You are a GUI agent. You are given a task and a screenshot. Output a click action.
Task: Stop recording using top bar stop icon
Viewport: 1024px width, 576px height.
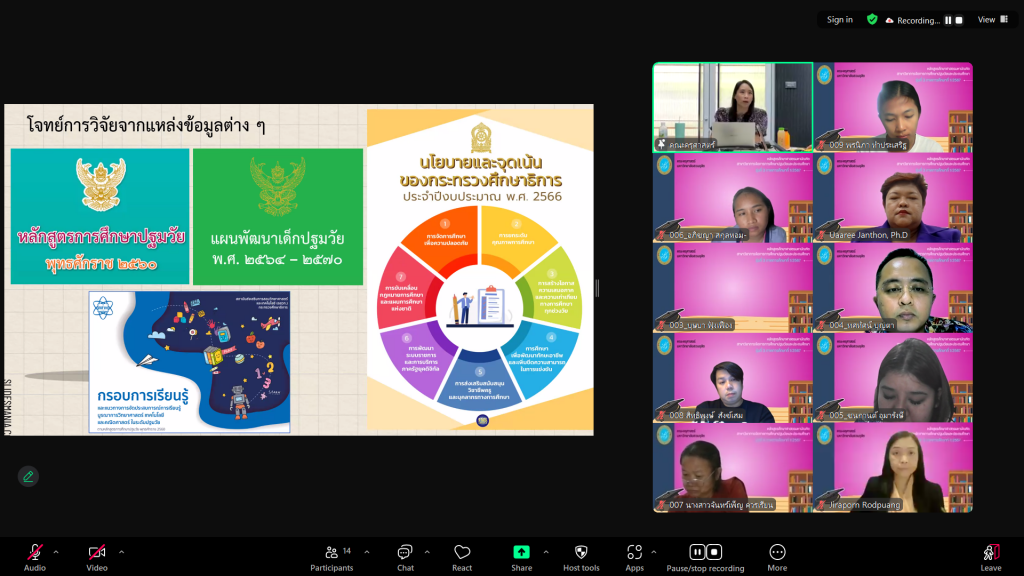960,20
